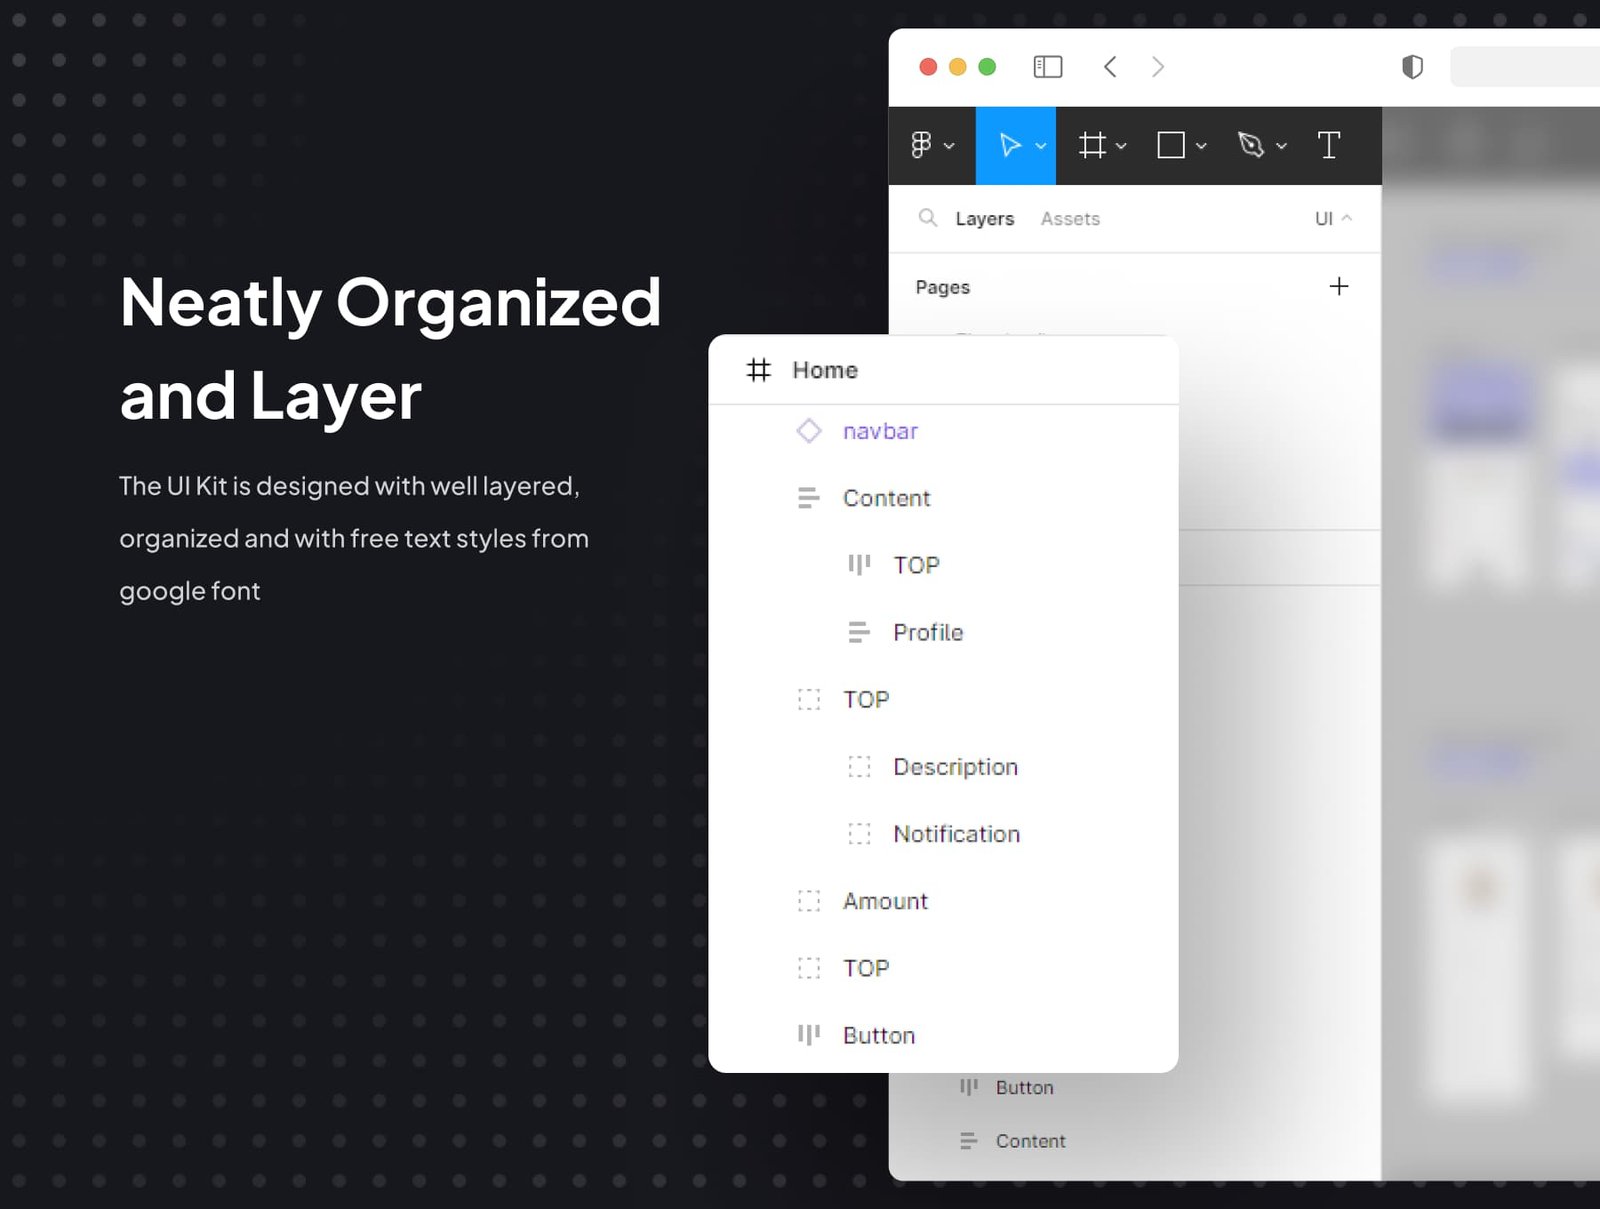Image resolution: width=1600 pixels, height=1209 pixels.
Task: Open the Figma main menu icon
Action: 921,145
